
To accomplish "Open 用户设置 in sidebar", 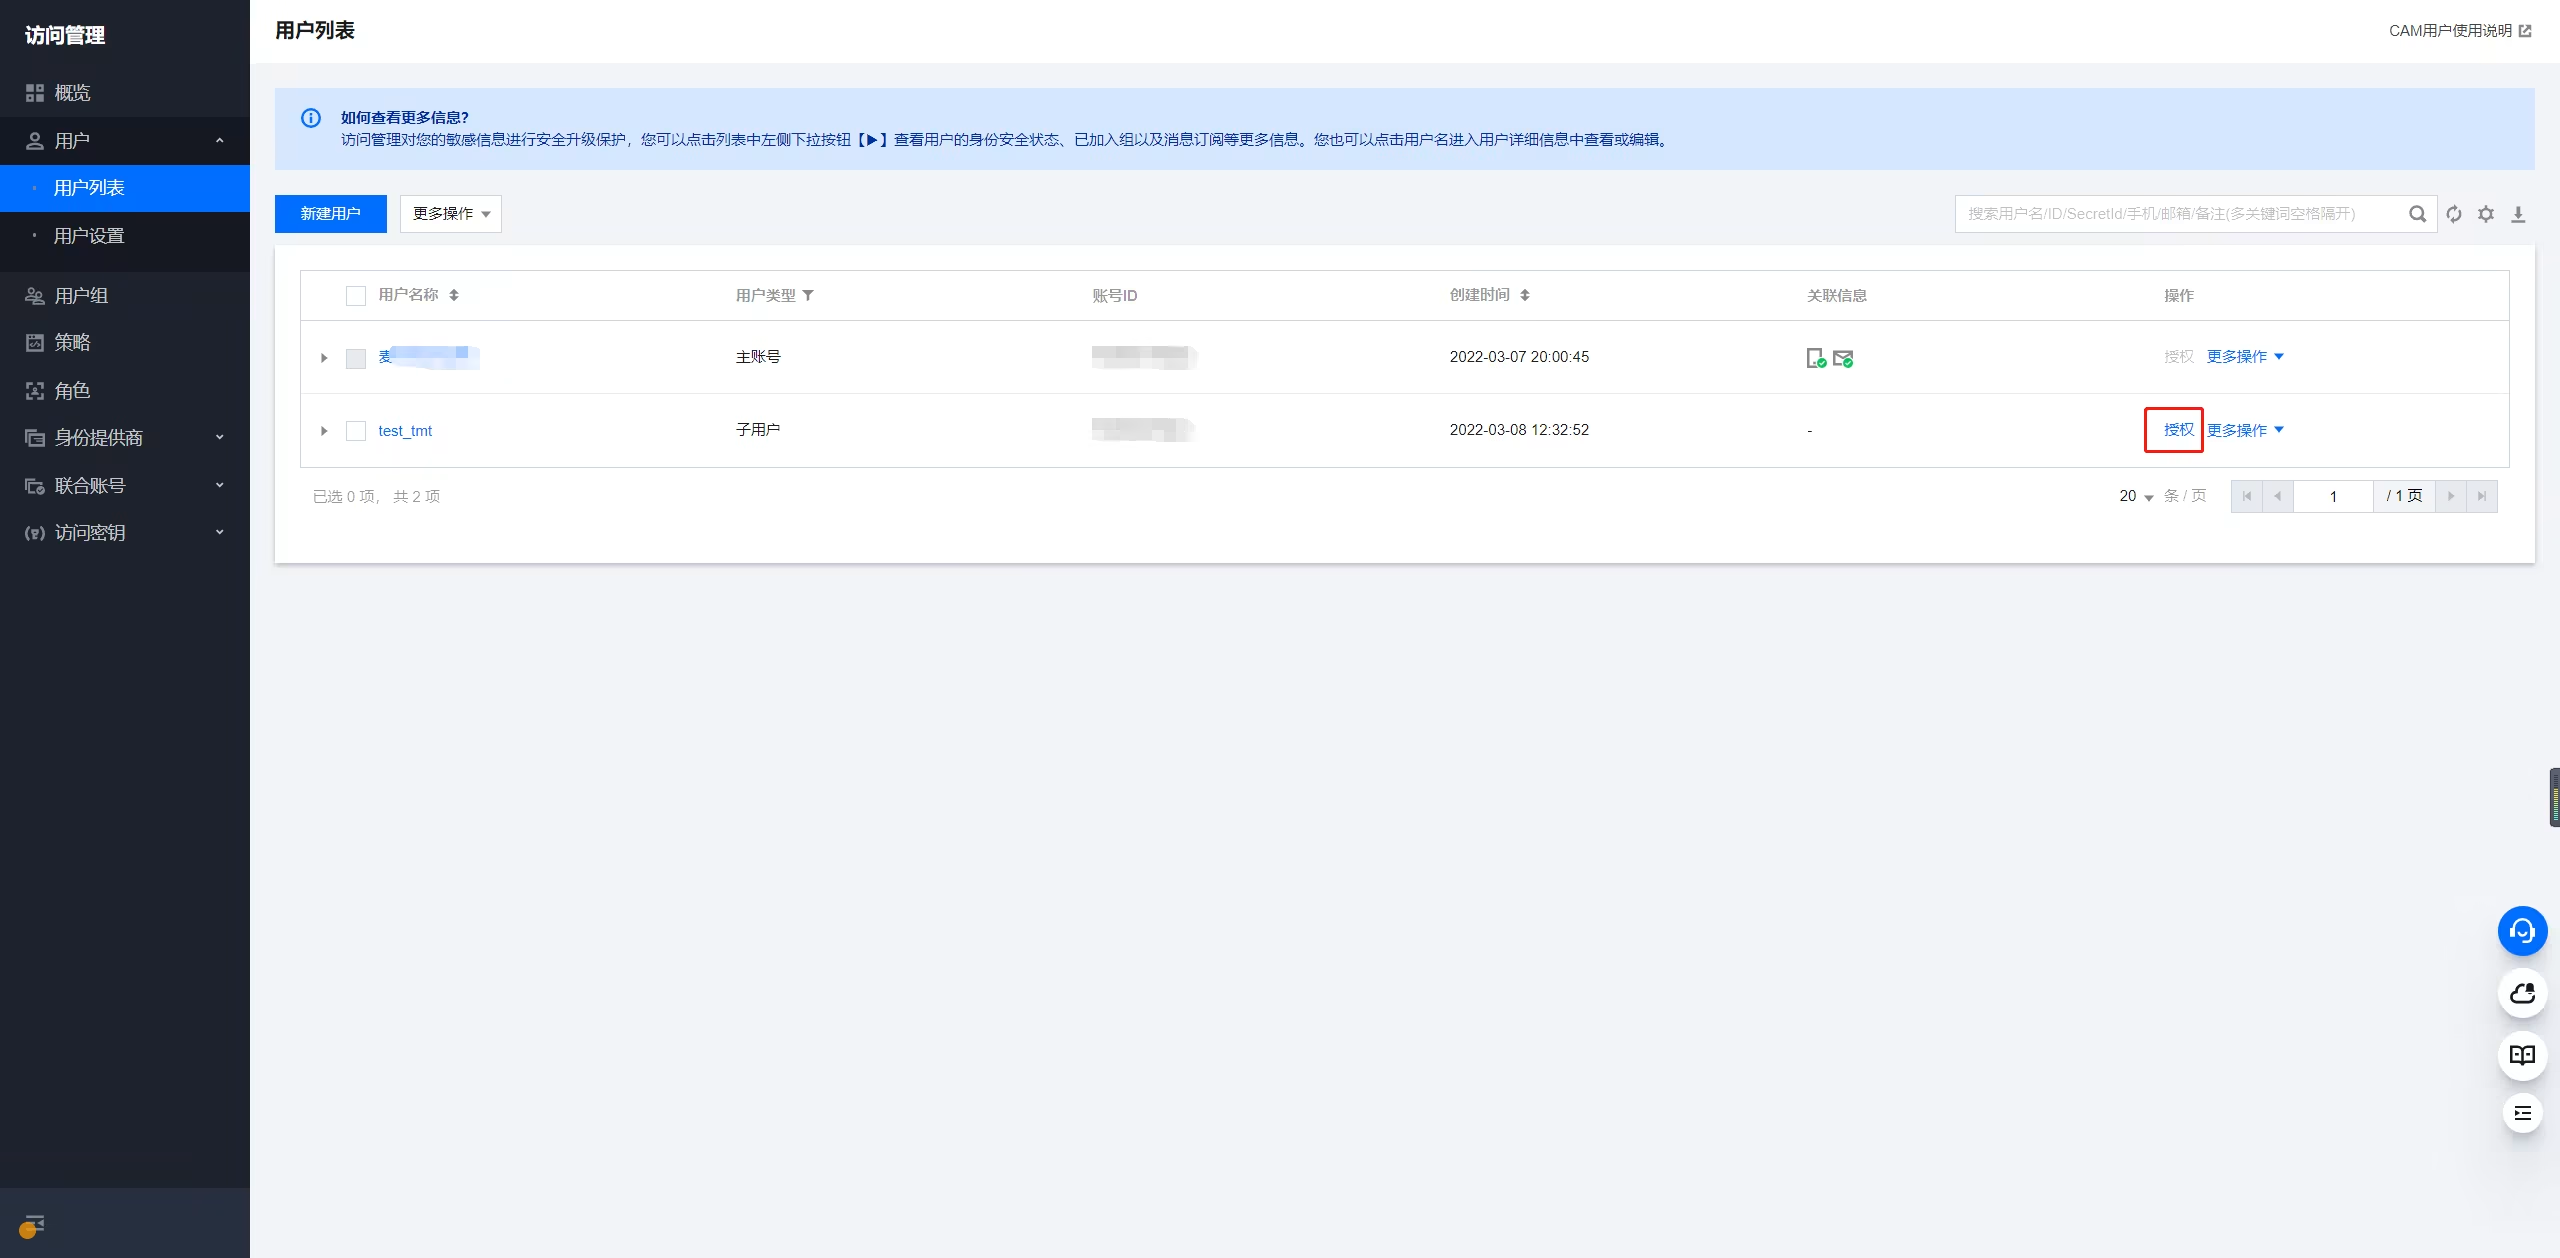I will coord(89,236).
